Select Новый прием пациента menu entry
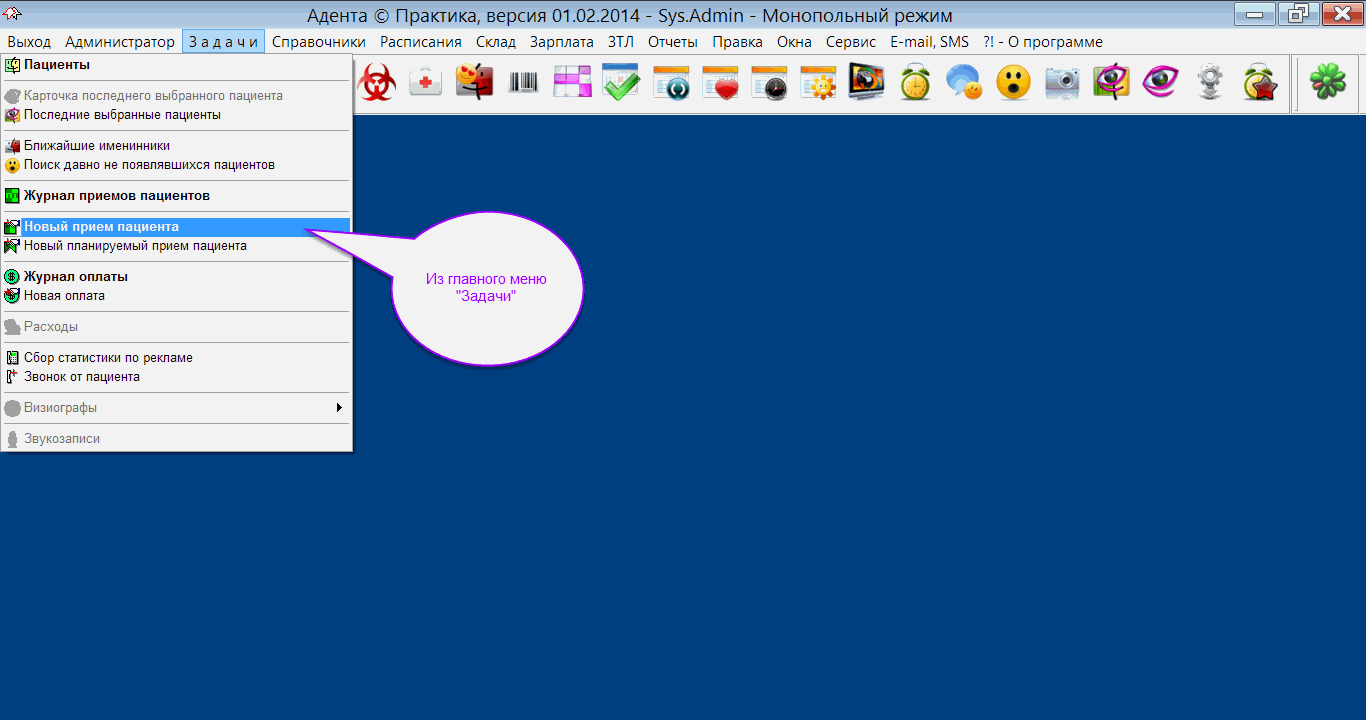The width and height of the screenshot is (1366, 720). coord(101,227)
